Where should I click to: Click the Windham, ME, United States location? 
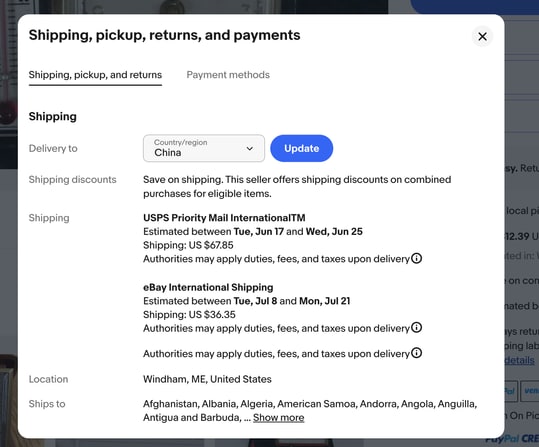click(x=207, y=379)
